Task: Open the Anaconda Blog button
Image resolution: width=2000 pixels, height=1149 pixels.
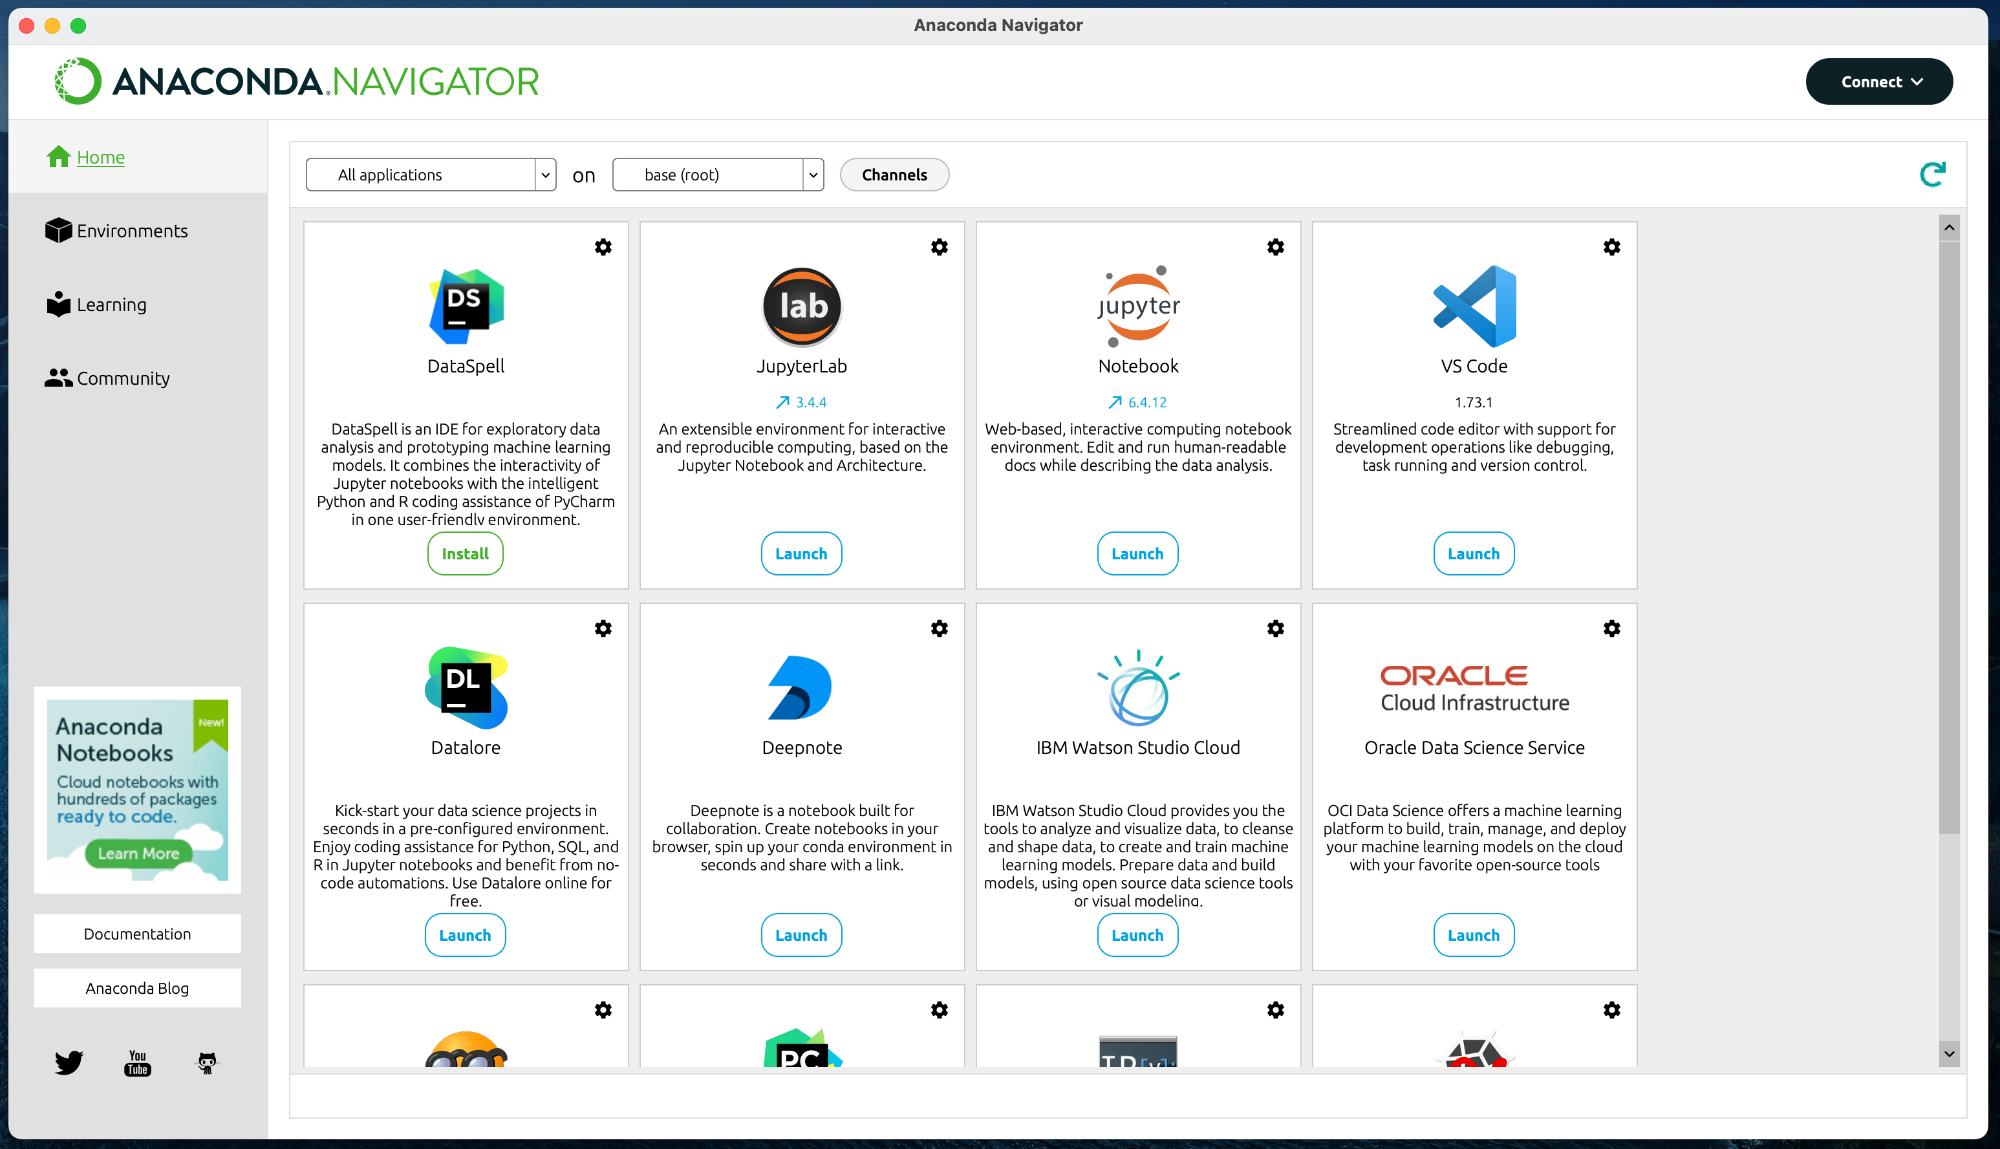Action: [x=137, y=988]
